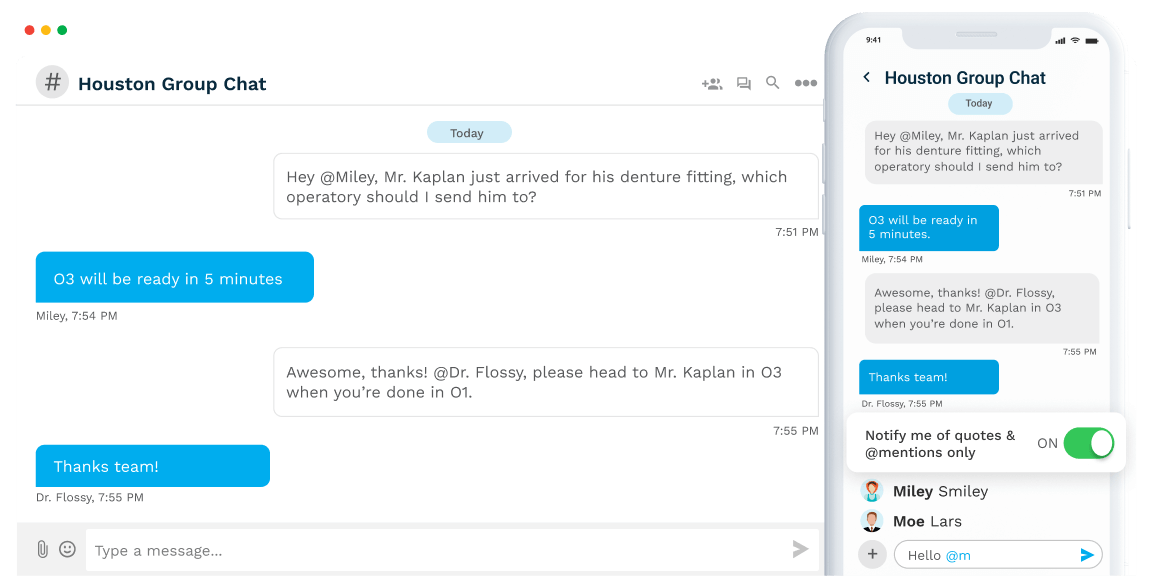
Task: Click the desktop send arrow icon
Action: (800, 549)
